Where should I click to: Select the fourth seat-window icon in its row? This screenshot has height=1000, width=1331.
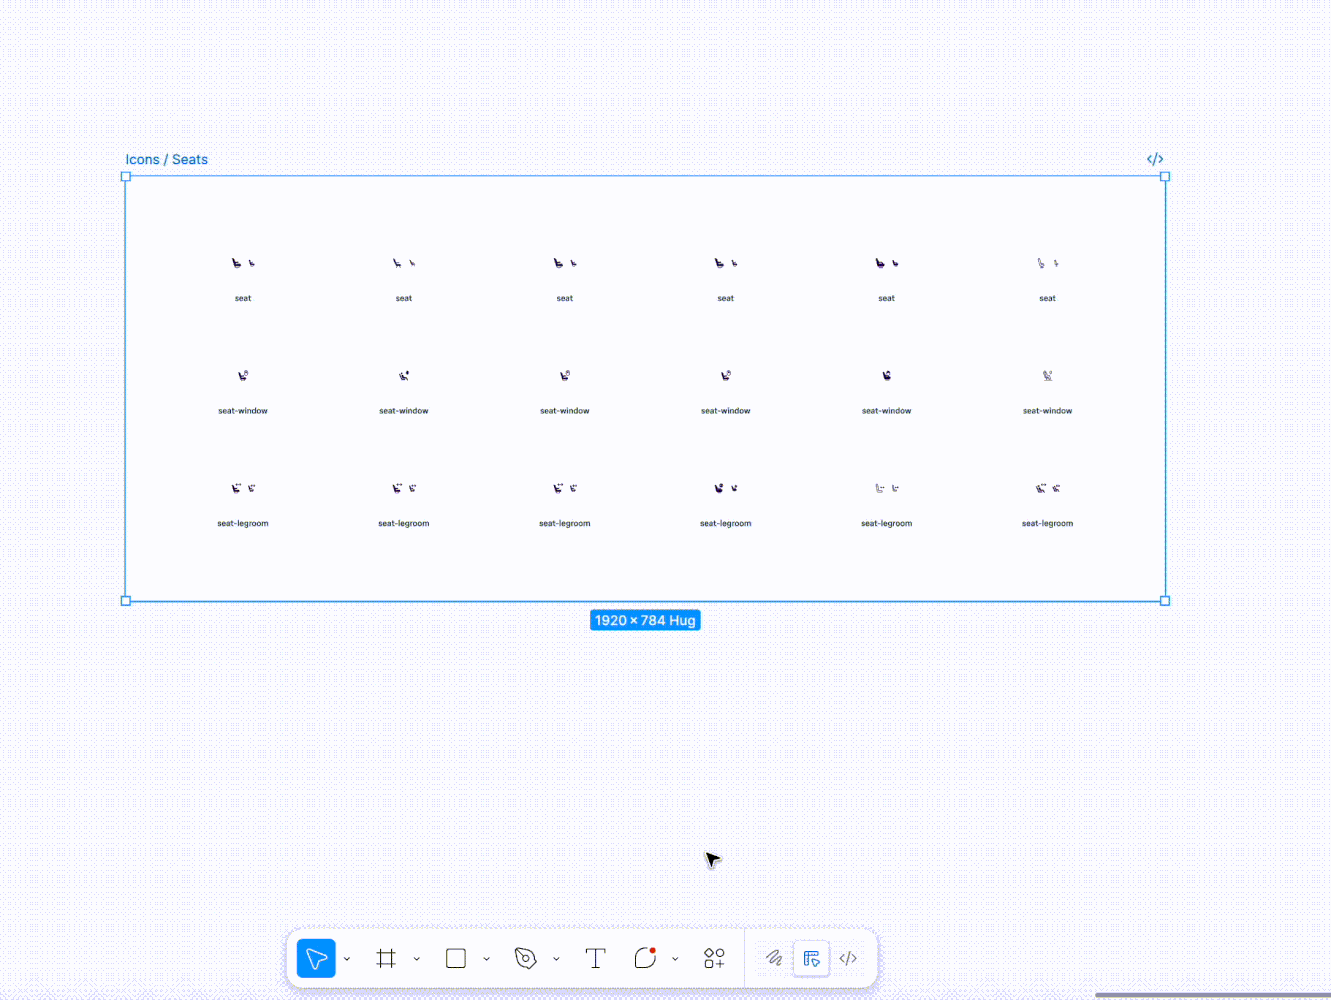point(726,376)
